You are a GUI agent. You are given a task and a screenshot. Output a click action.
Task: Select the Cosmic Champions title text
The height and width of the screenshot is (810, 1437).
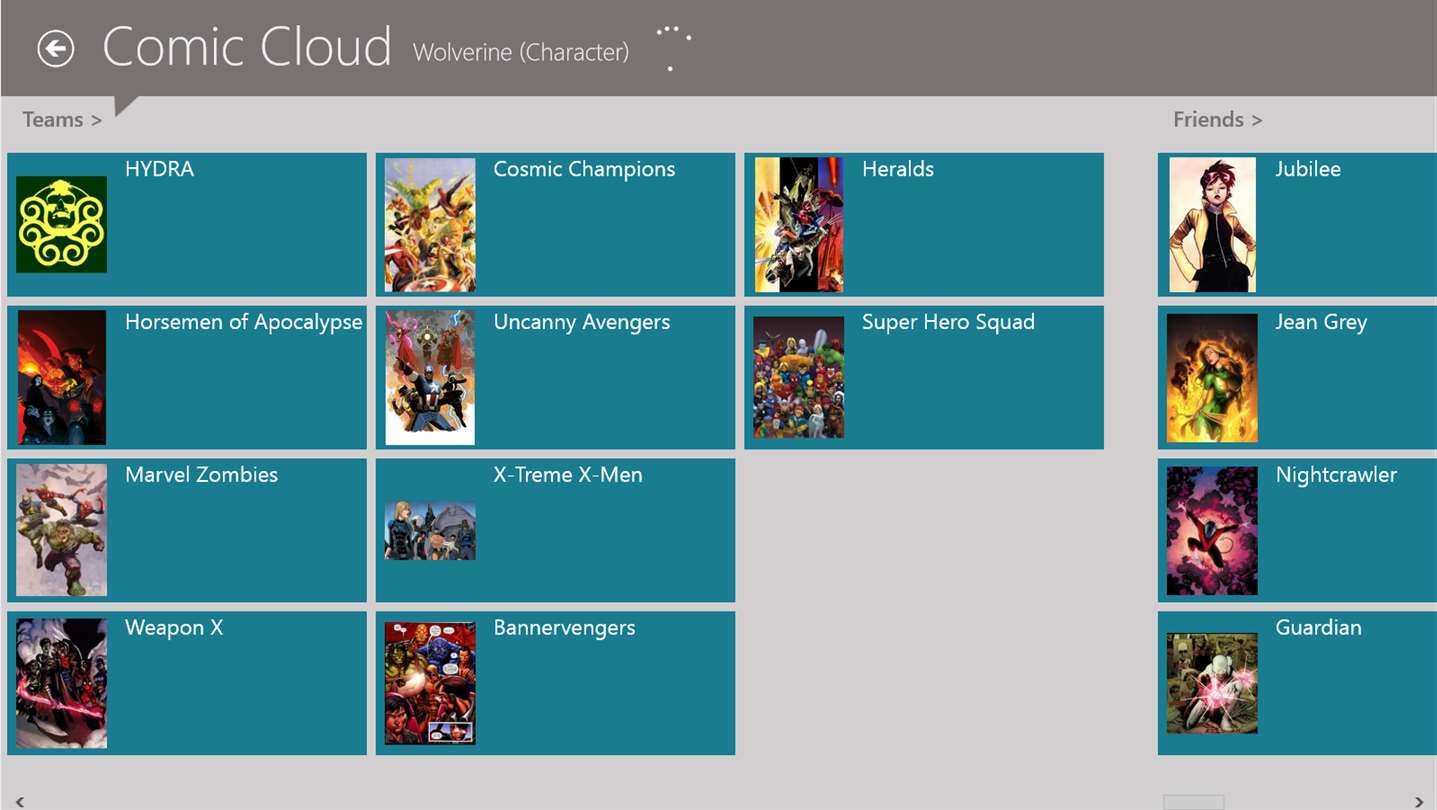pos(584,170)
